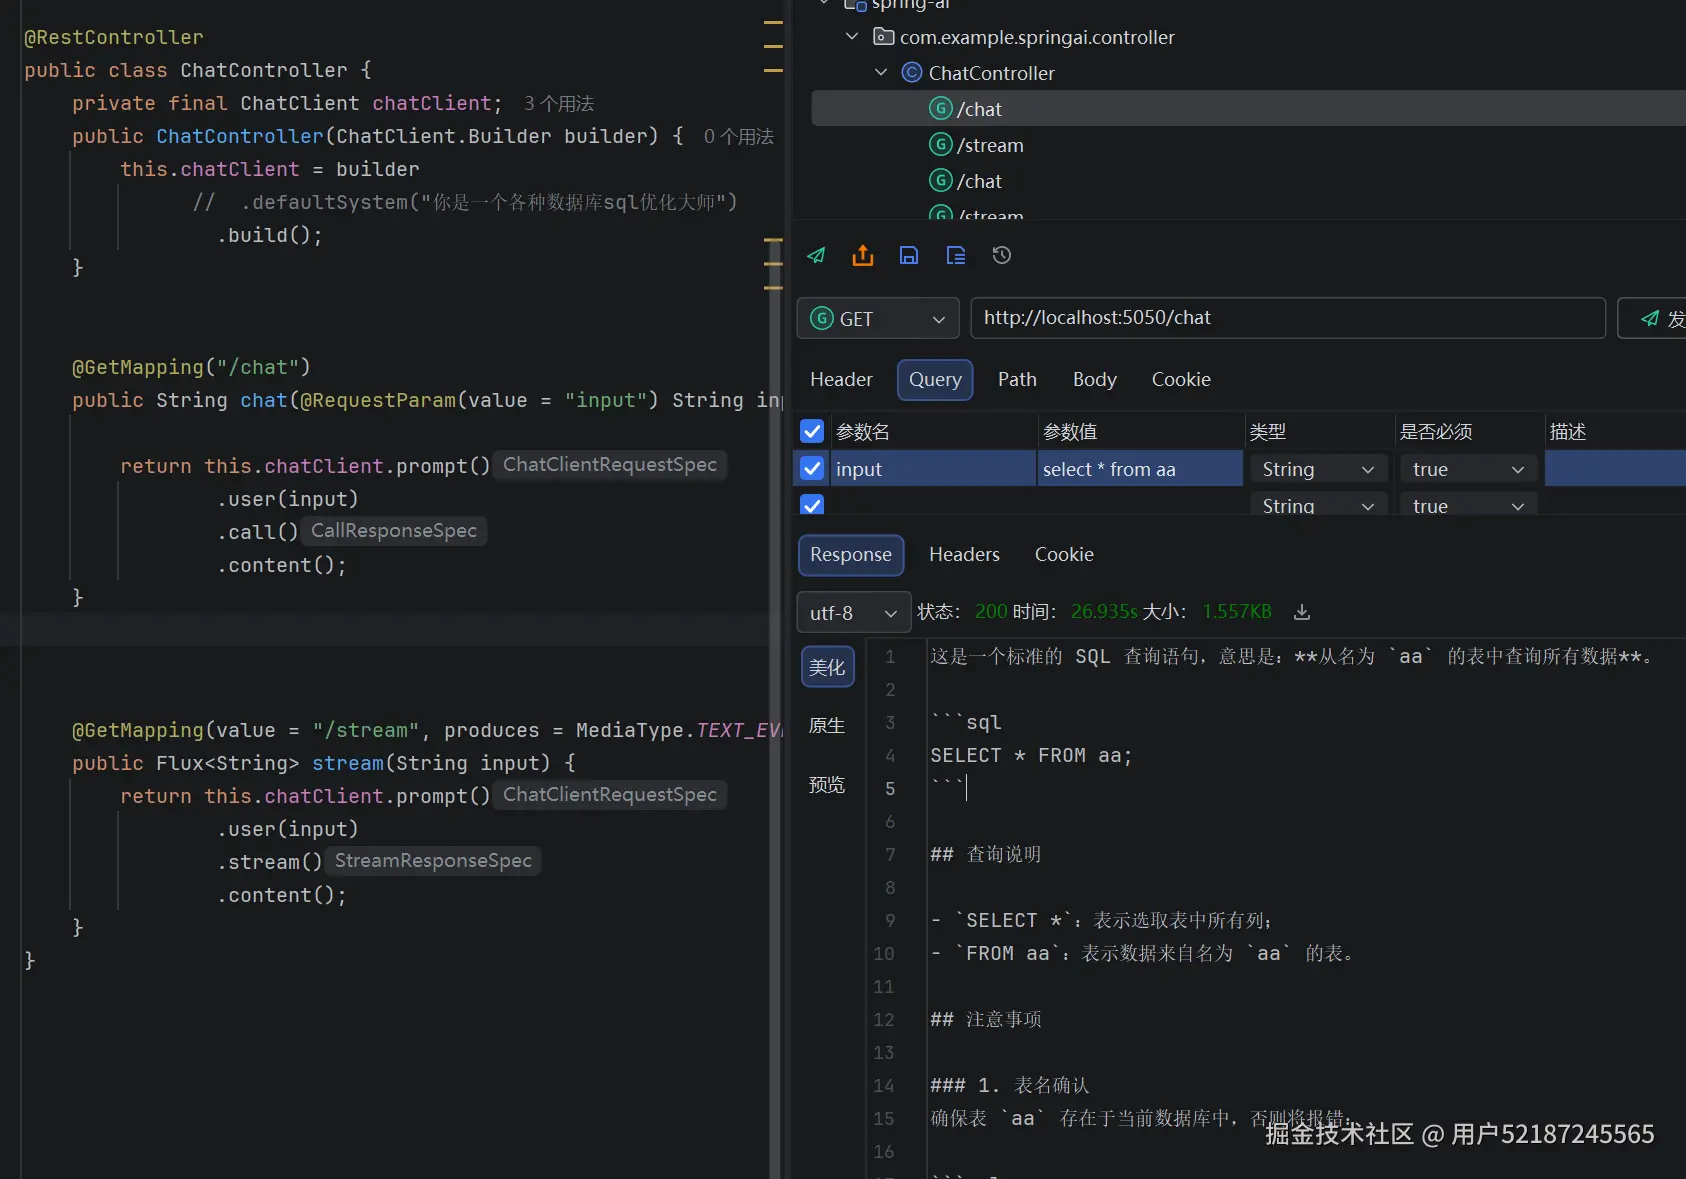Click the 描述 column header

[x=1568, y=432]
